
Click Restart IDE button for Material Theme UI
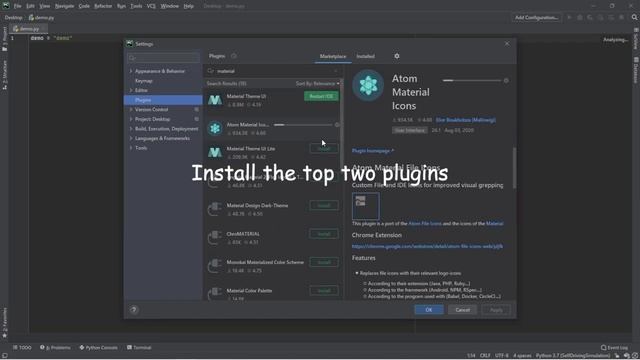point(321,96)
